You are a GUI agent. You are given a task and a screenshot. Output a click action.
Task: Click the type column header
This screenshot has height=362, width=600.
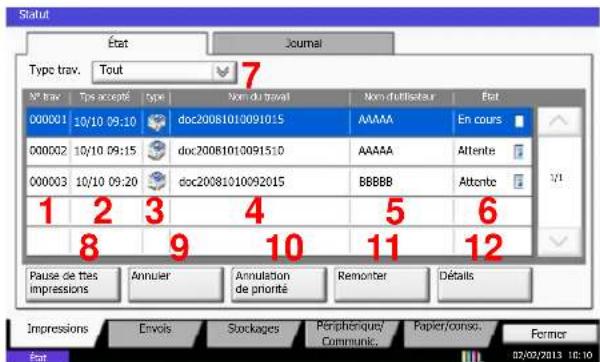click(155, 98)
